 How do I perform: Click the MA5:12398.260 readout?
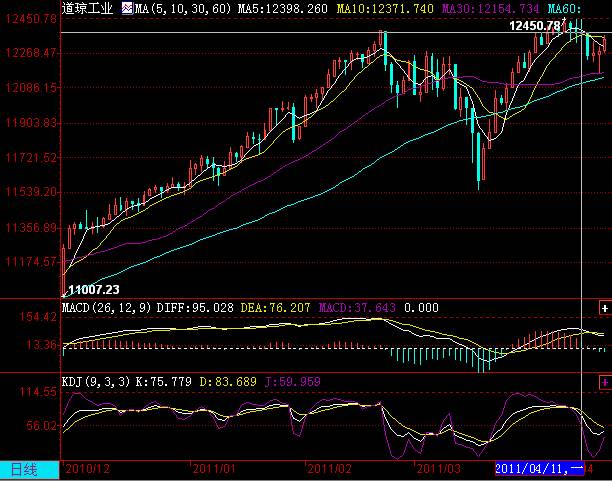click(x=283, y=8)
